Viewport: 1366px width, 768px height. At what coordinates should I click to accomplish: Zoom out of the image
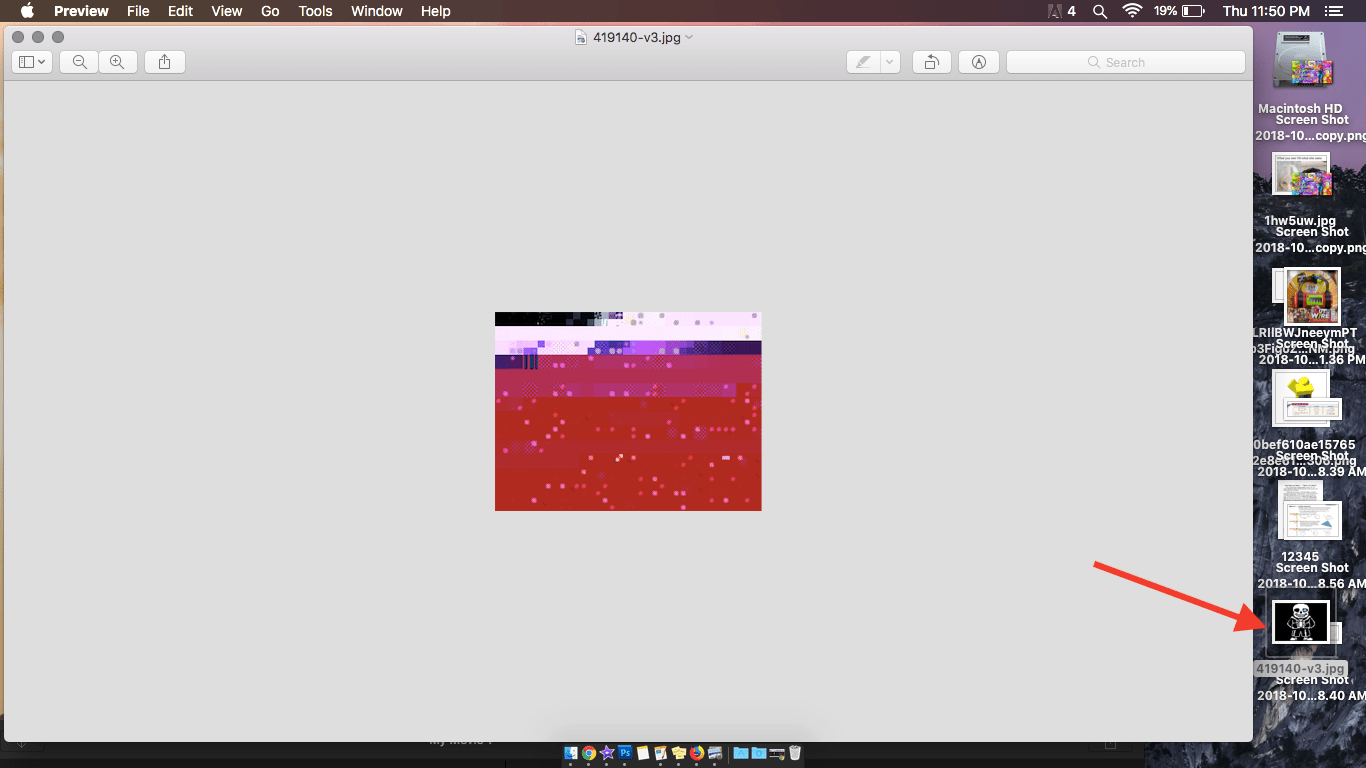click(x=79, y=62)
